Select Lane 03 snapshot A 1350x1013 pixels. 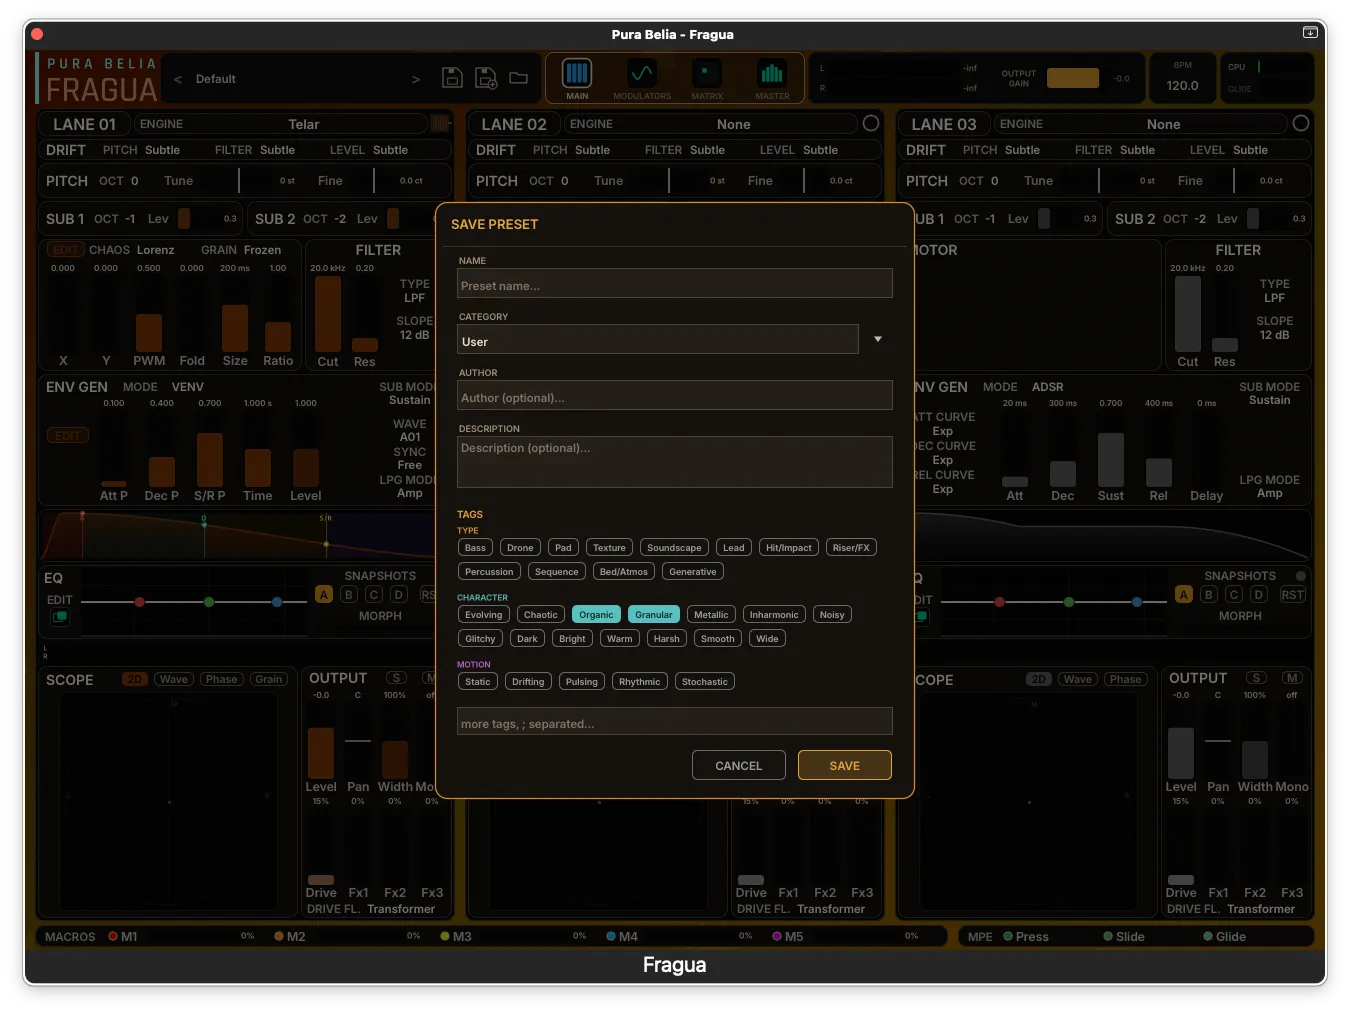pos(1184,594)
